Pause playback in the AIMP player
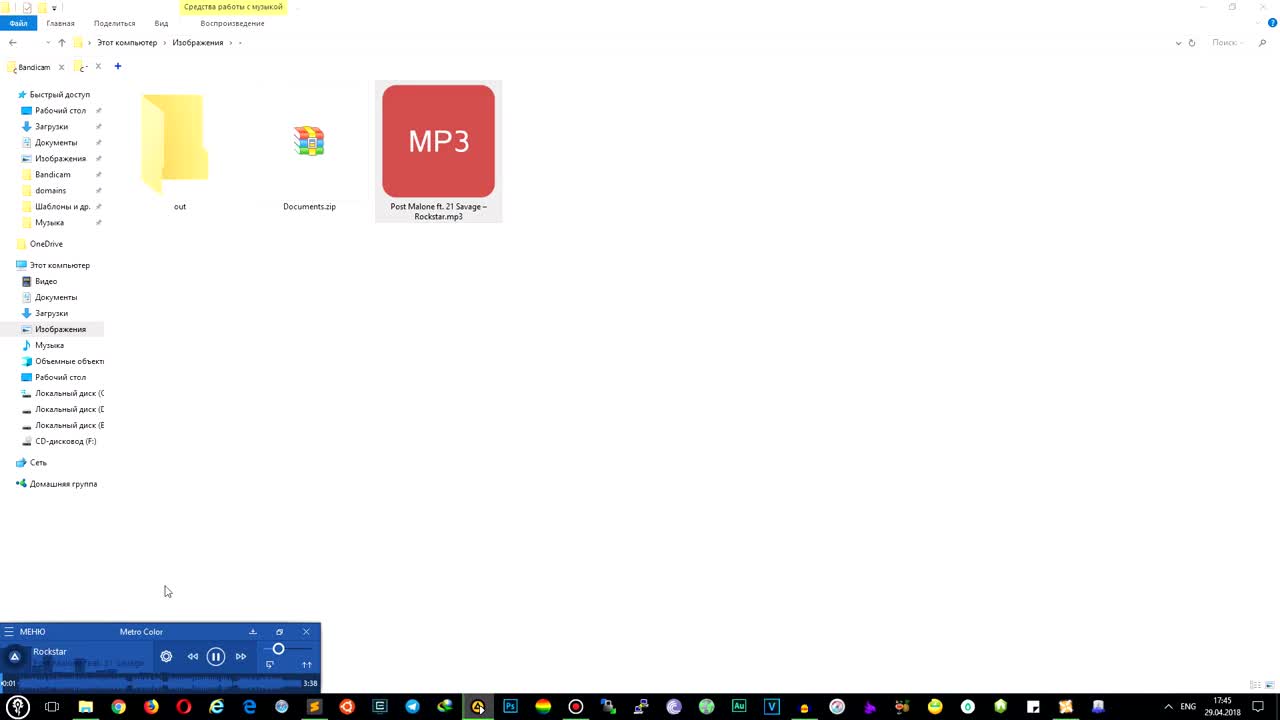The image size is (1280, 720). tap(216, 657)
